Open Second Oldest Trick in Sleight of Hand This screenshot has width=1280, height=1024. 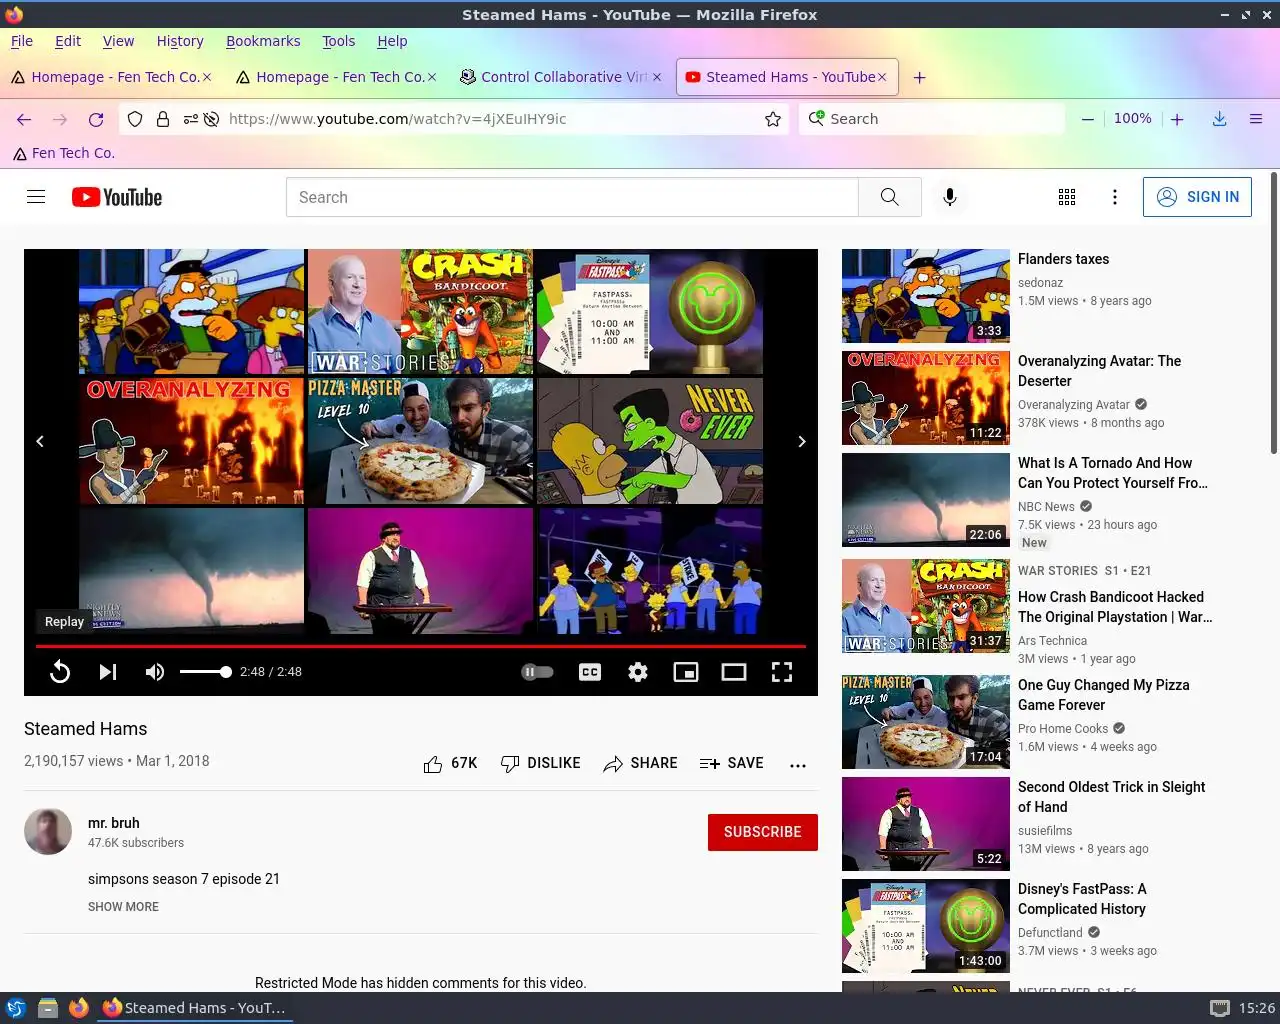click(x=1111, y=797)
